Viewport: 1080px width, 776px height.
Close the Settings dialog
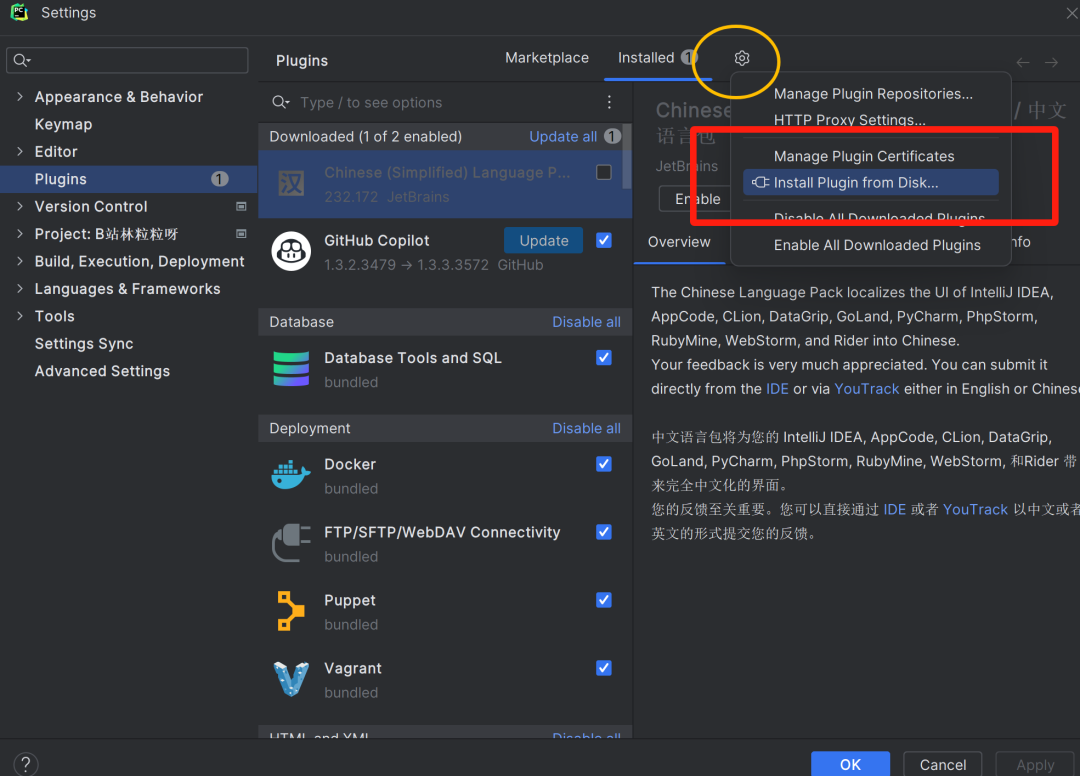(1072, 12)
